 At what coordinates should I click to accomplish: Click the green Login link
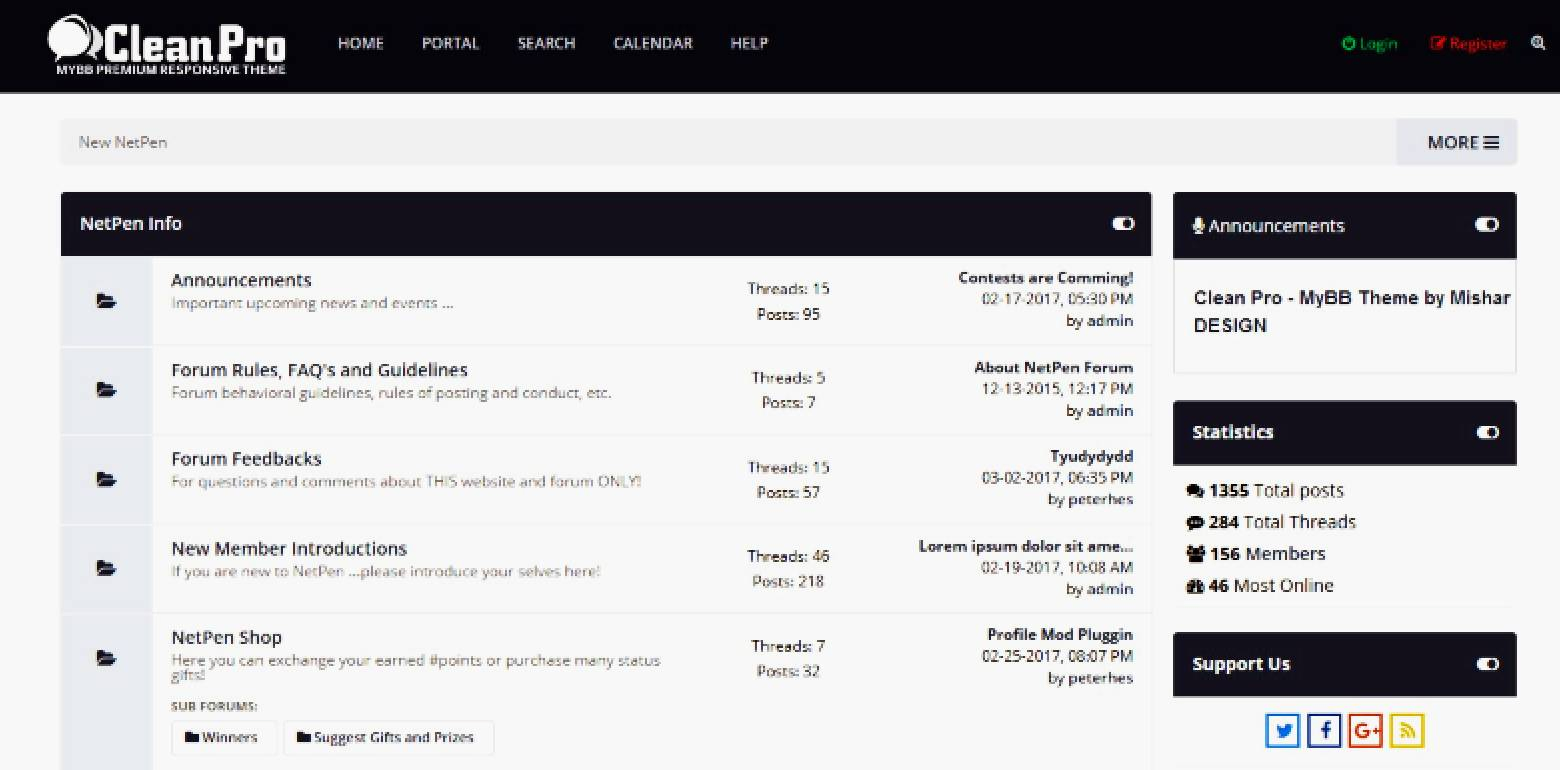point(1369,43)
